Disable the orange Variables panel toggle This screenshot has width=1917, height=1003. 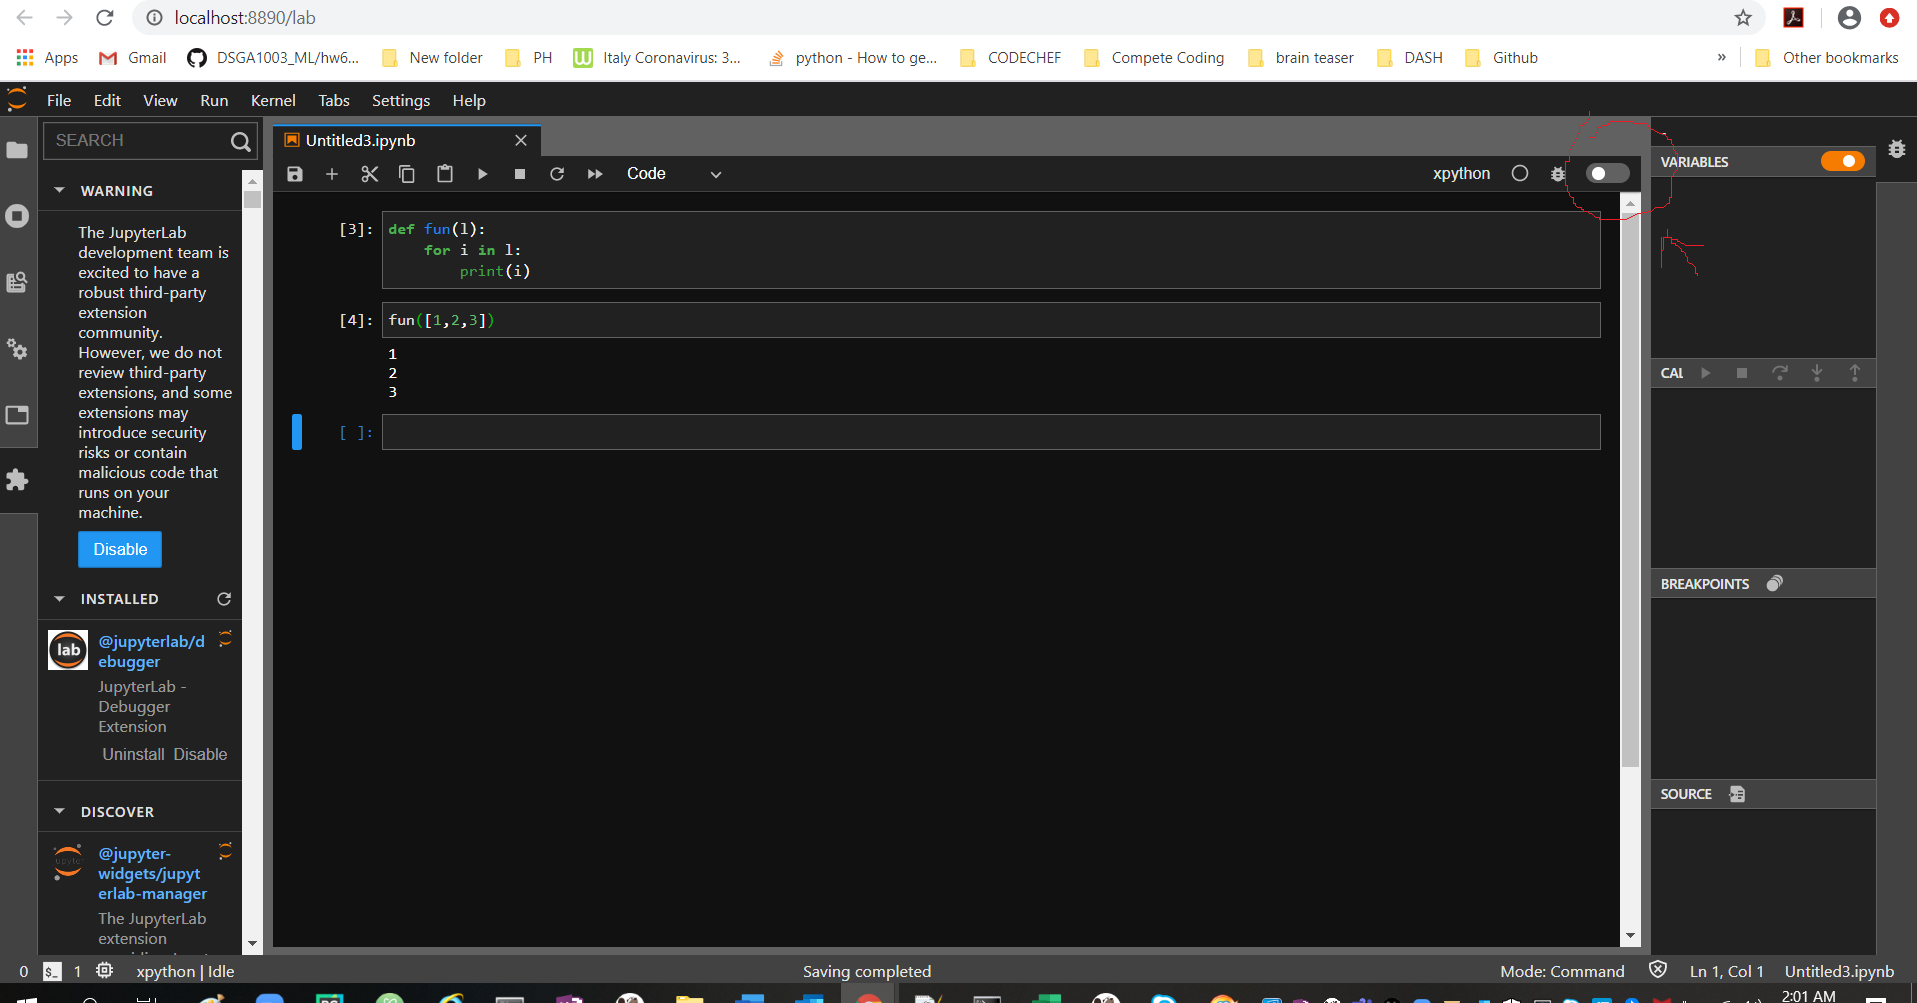(x=1841, y=161)
